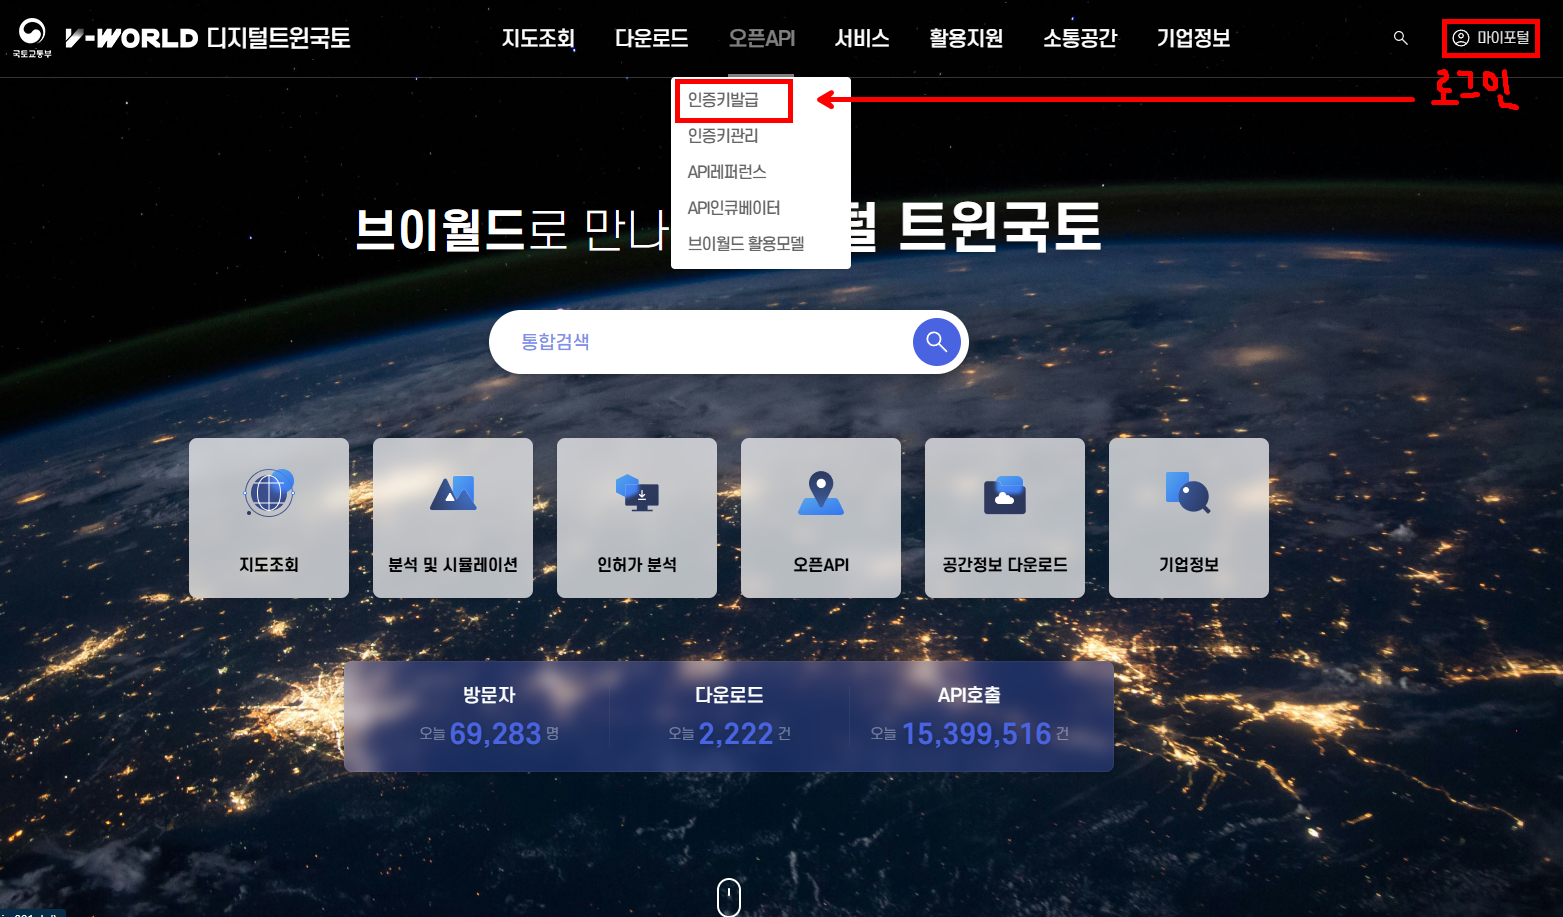This screenshot has width=1563, height=917.
Task: Click the 다운로드 count 2,222
Action: (736, 734)
